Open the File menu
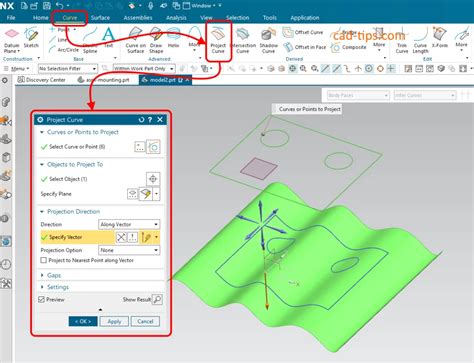 [x=11, y=18]
